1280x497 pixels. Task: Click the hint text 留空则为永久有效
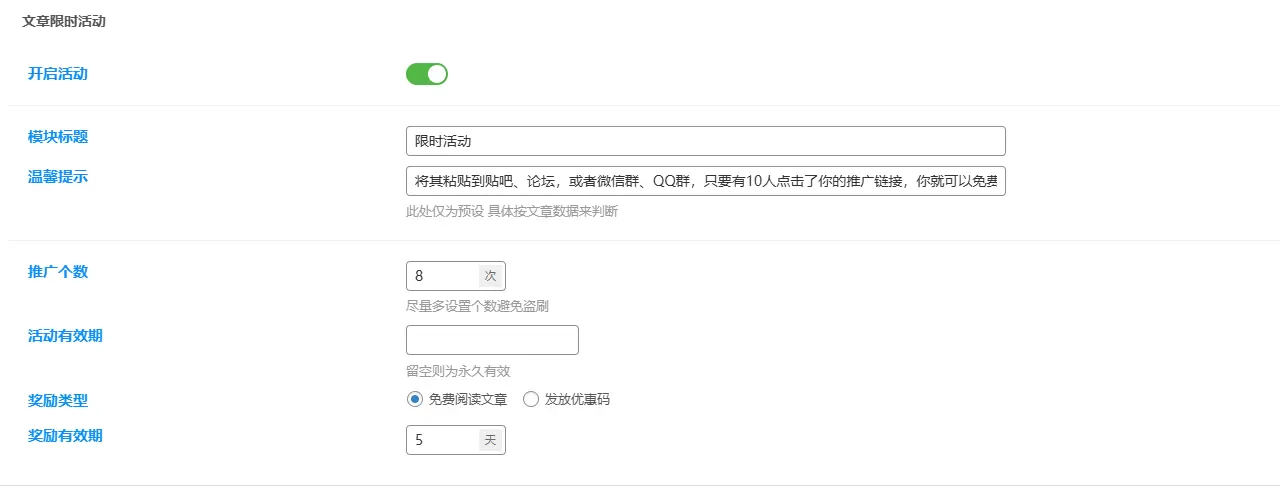(458, 371)
